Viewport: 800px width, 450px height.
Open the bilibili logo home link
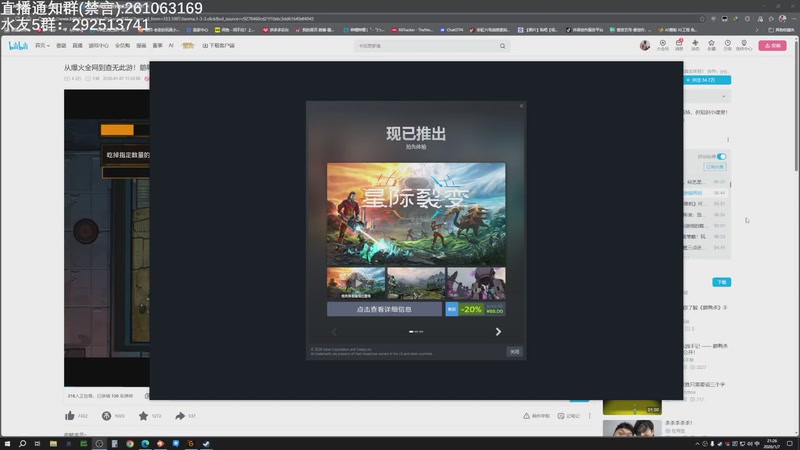click(18, 45)
